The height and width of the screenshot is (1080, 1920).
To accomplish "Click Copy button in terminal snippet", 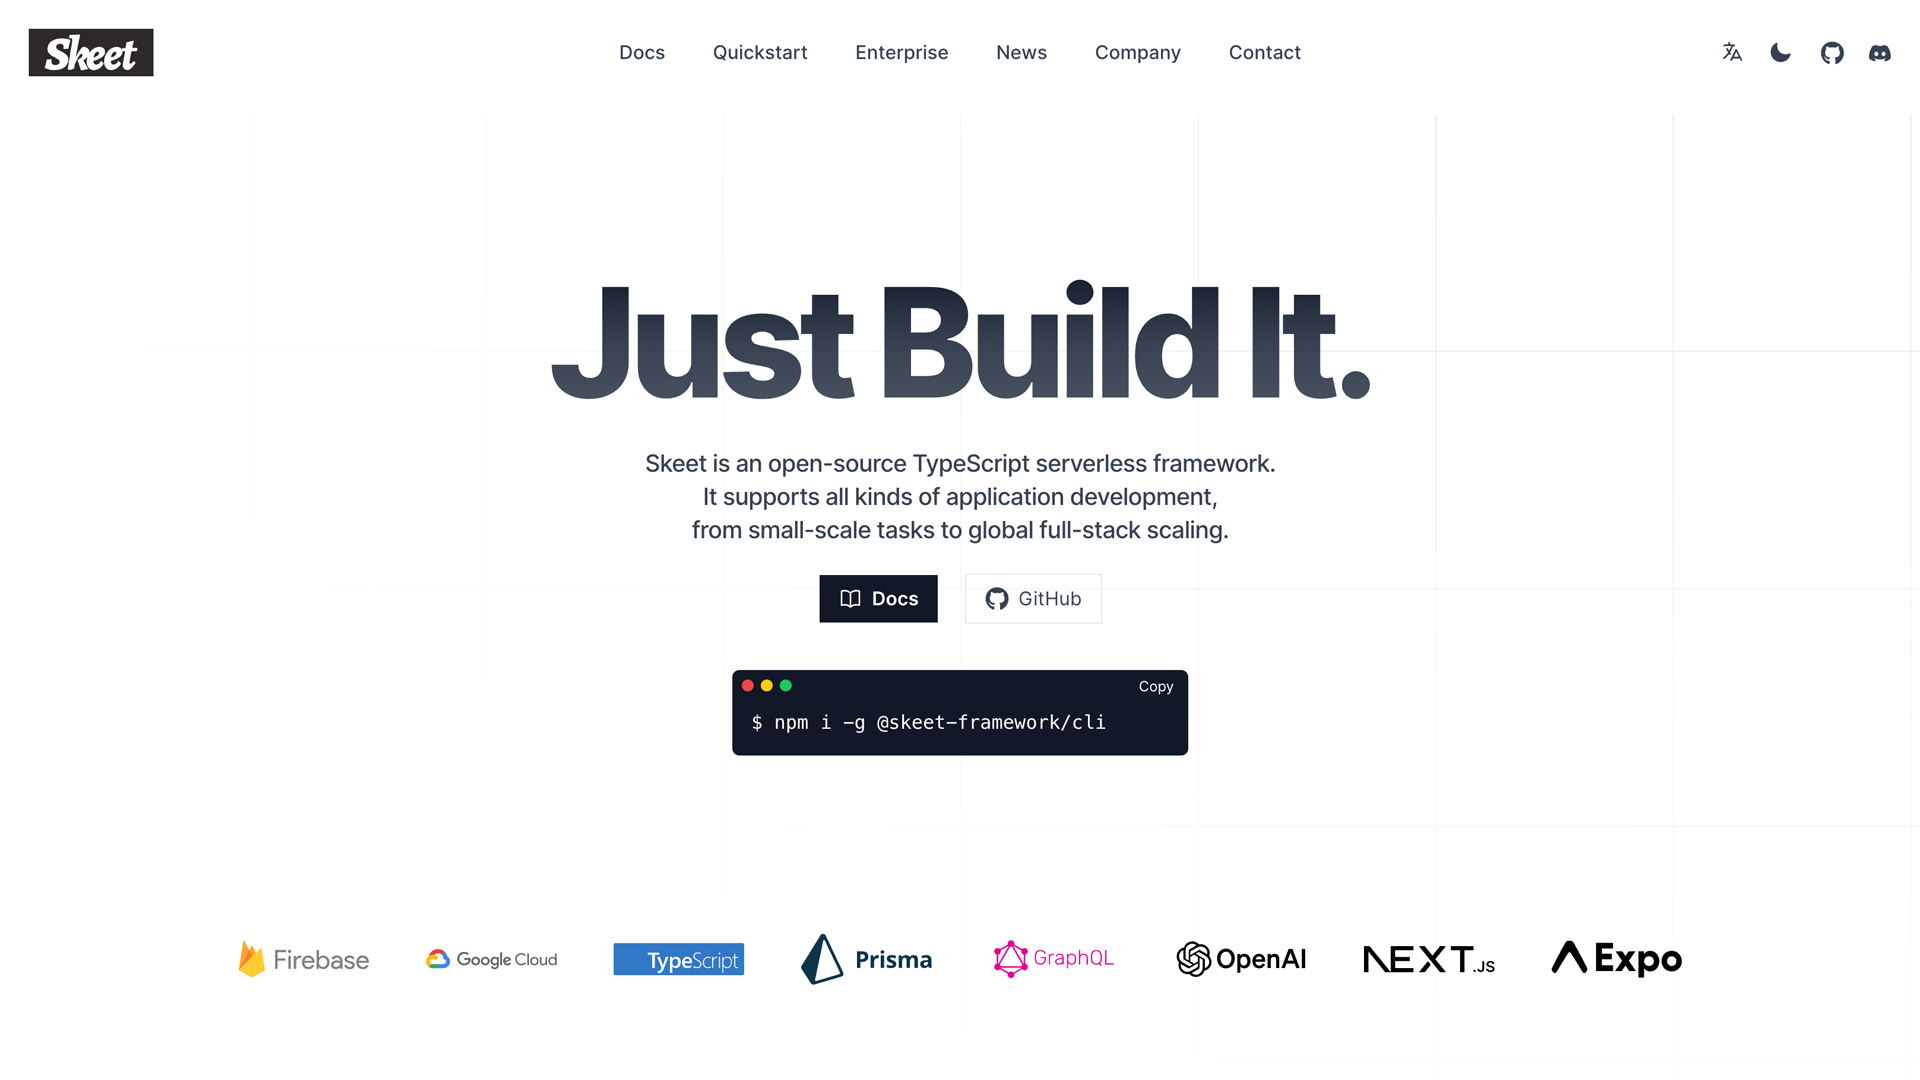I will click(x=1155, y=686).
